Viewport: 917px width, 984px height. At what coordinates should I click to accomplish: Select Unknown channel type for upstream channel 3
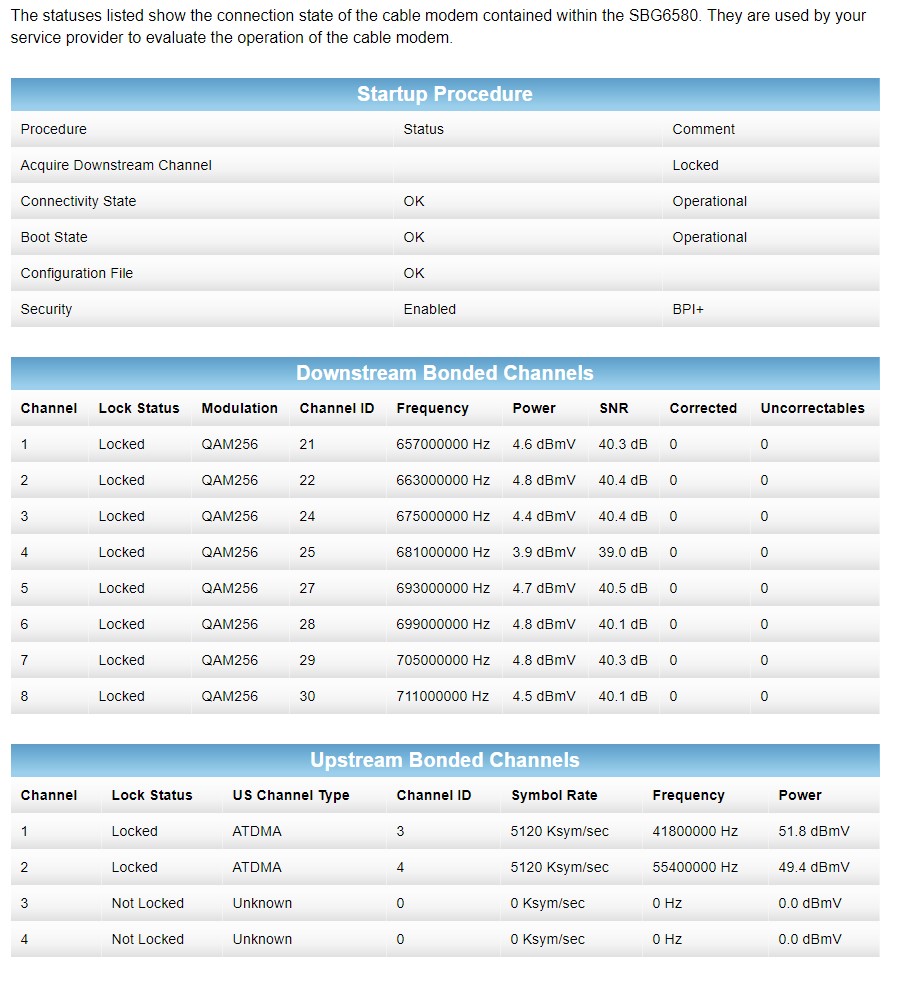point(262,903)
